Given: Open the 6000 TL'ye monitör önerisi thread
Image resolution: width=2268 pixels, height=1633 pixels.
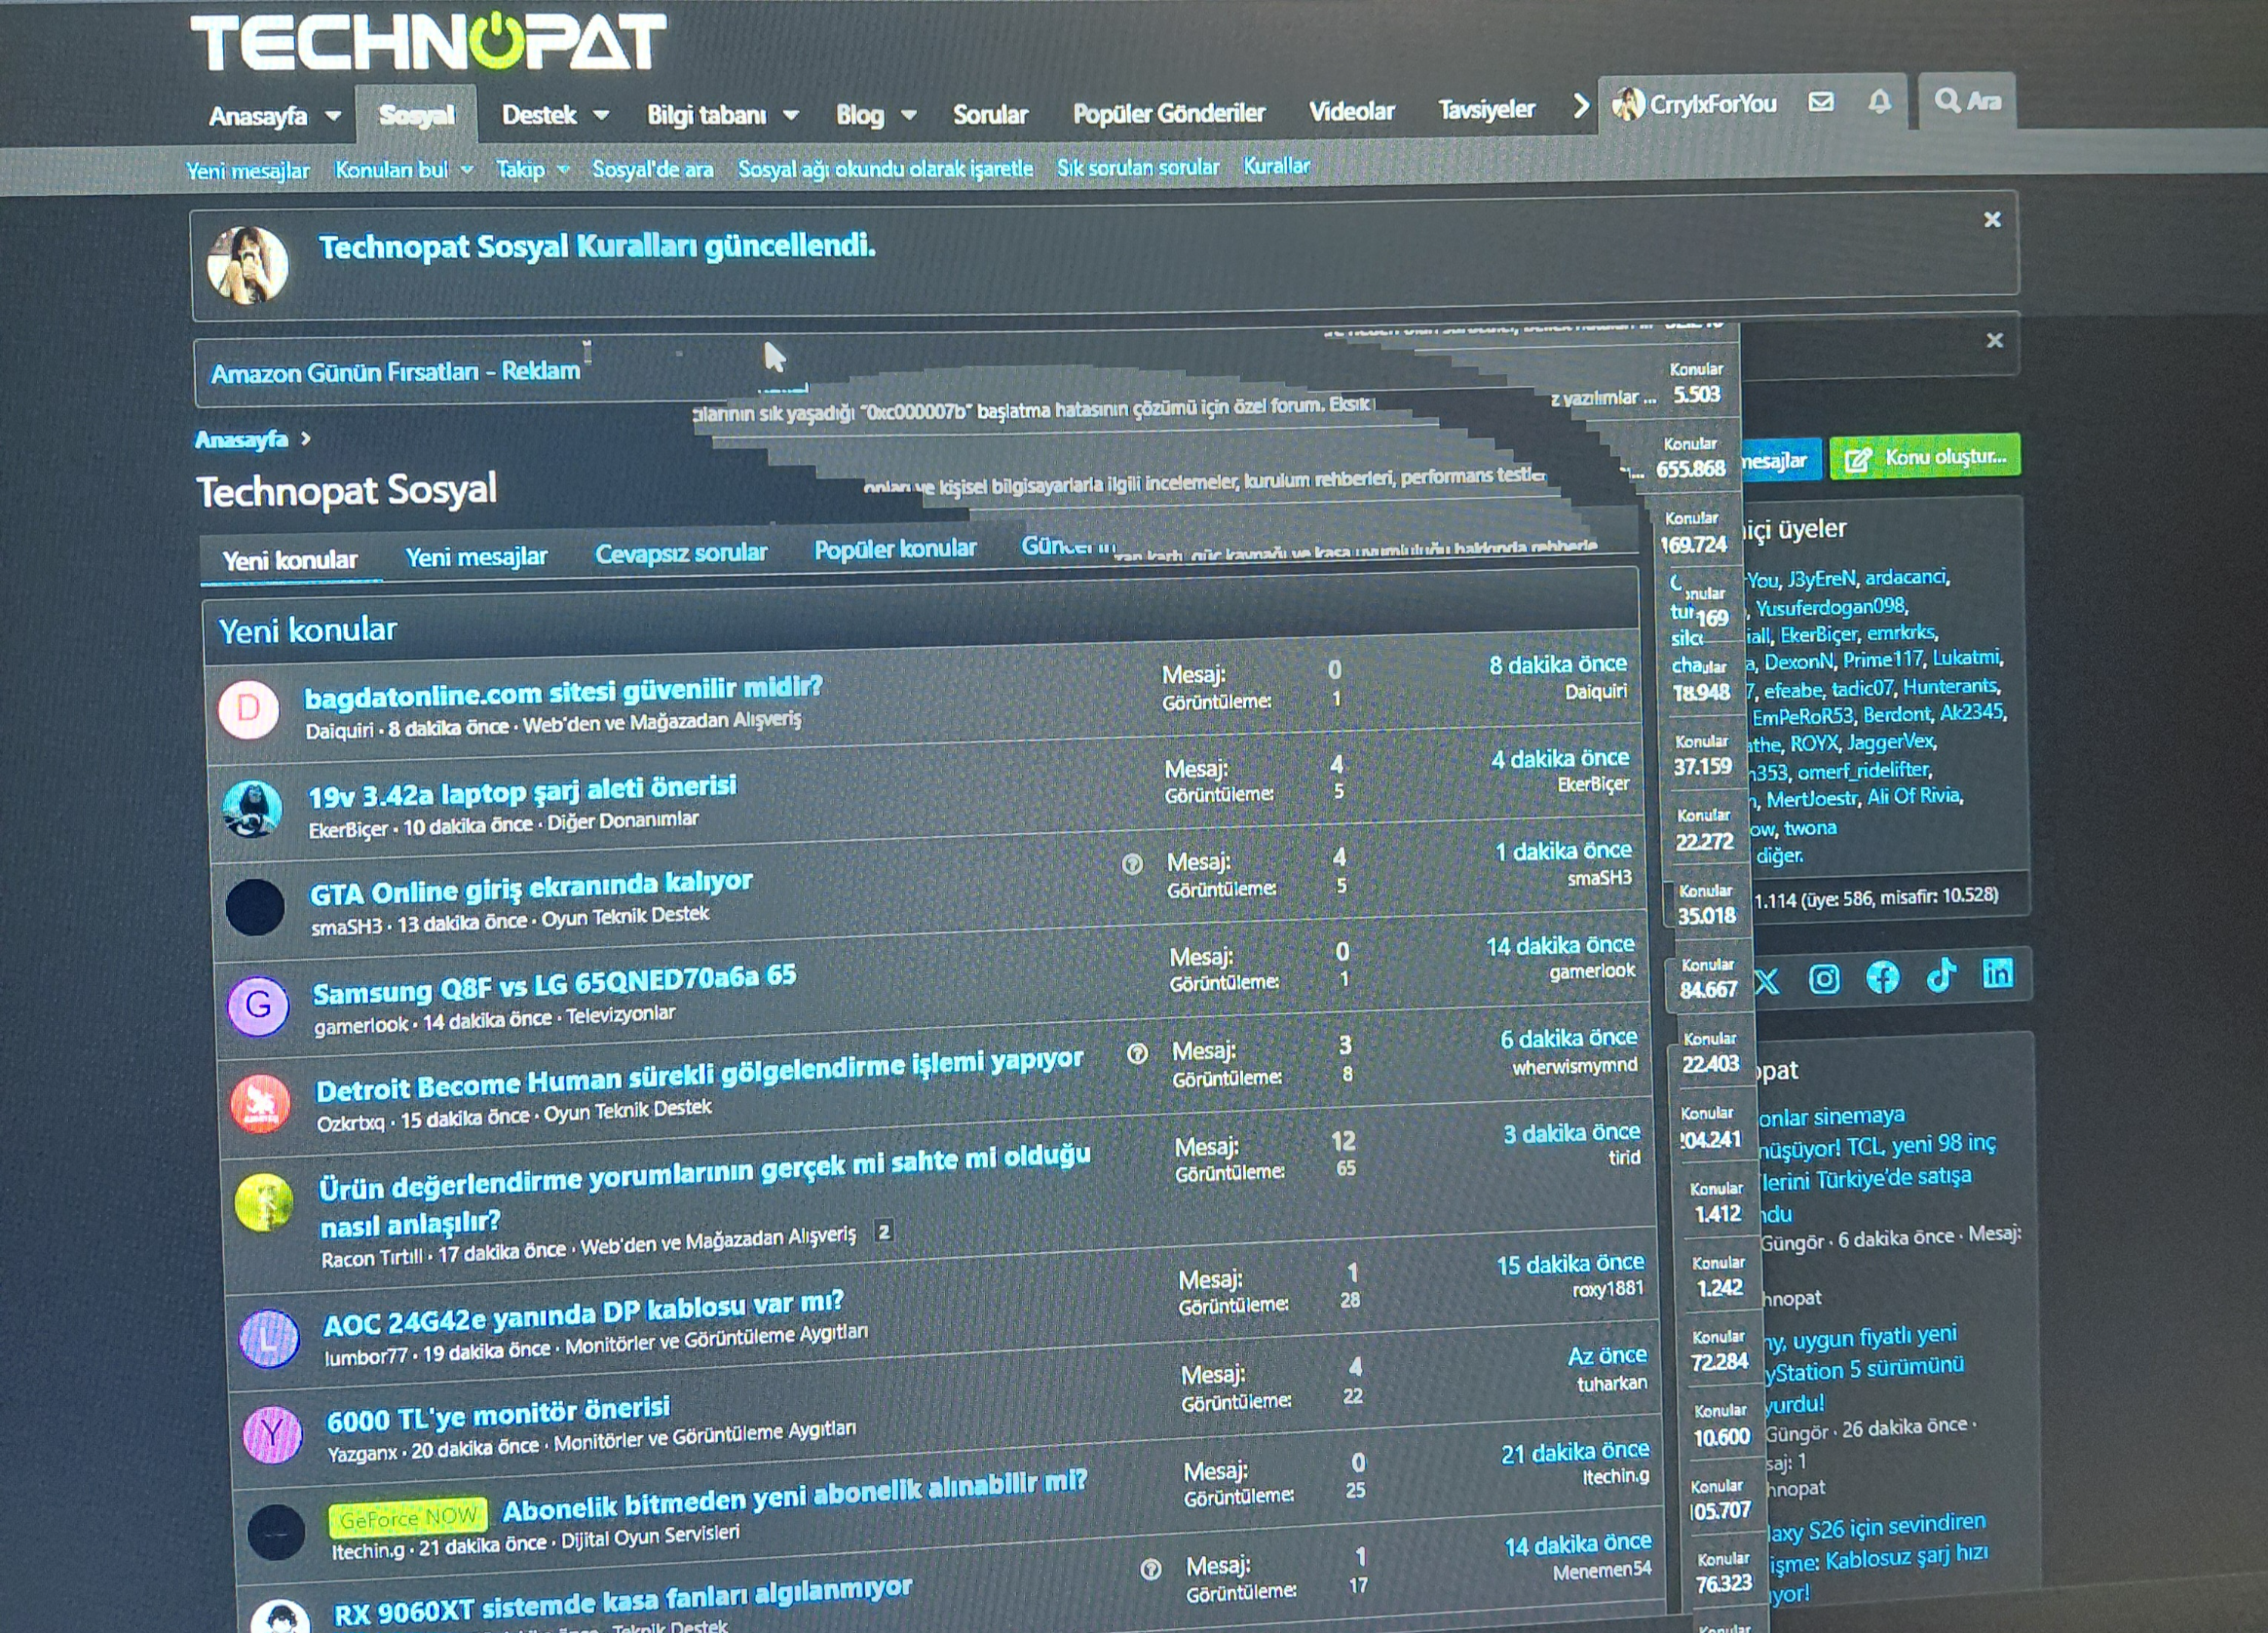Looking at the screenshot, I should coord(498,1413).
